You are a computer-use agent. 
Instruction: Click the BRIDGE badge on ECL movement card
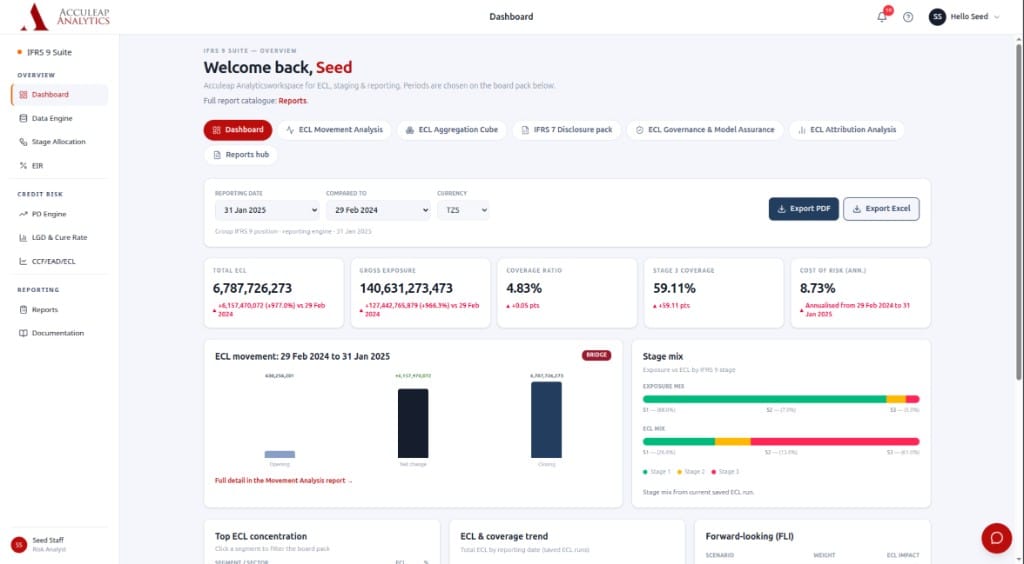(x=596, y=355)
